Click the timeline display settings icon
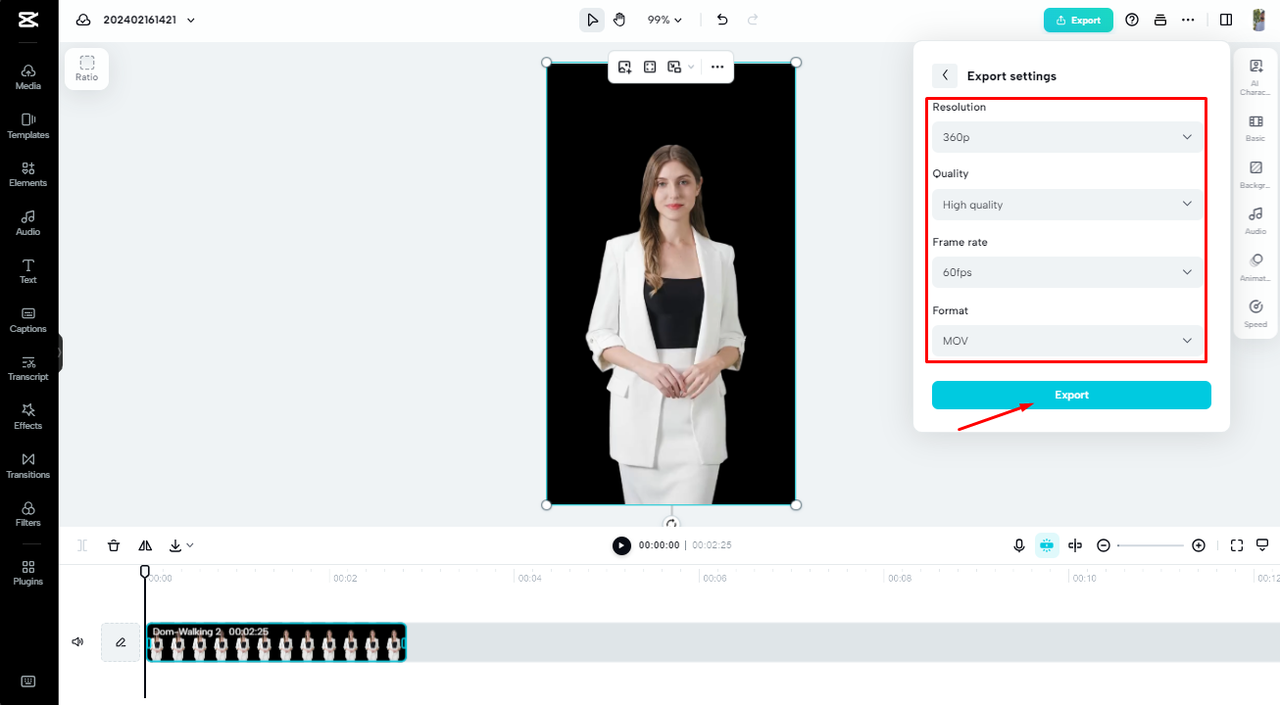The width and height of the screenshot is (1280, 705). coord(1262,545)
